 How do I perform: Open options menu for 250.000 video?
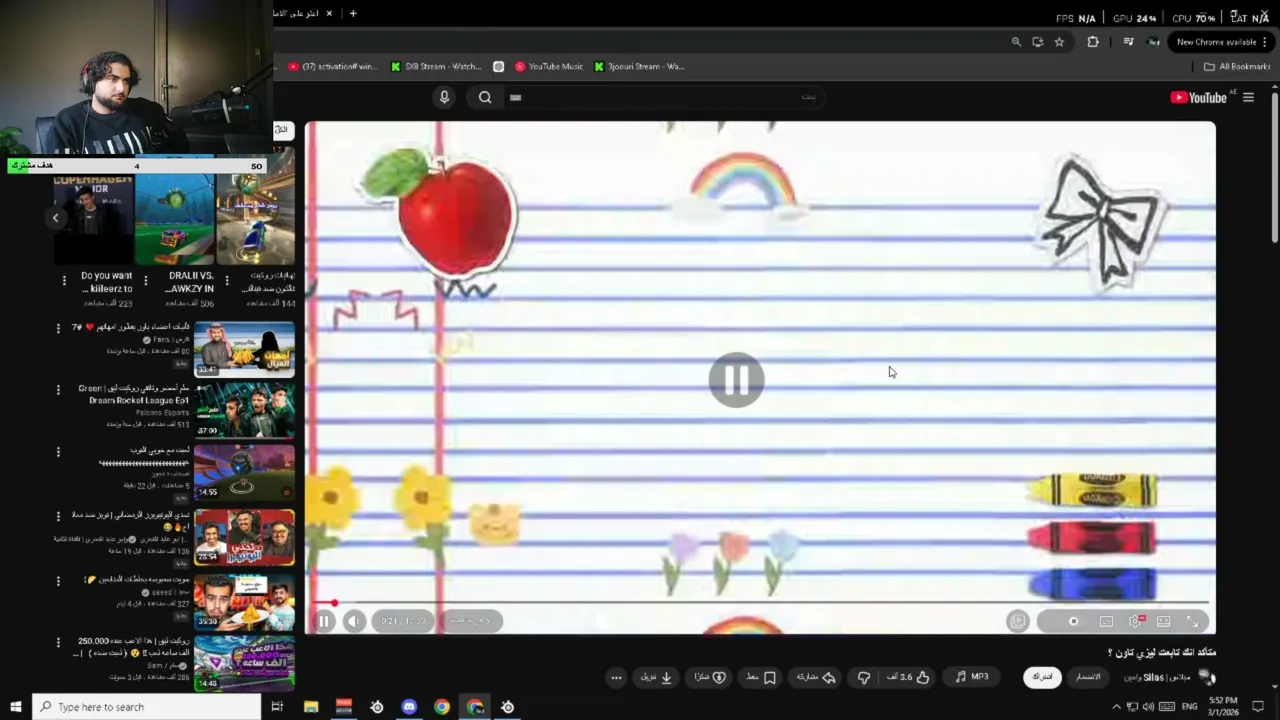58,642
